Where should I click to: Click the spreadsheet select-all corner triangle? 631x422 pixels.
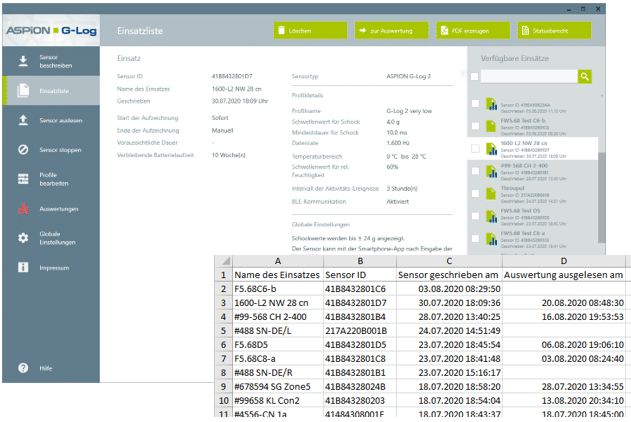tap(224, 261)
